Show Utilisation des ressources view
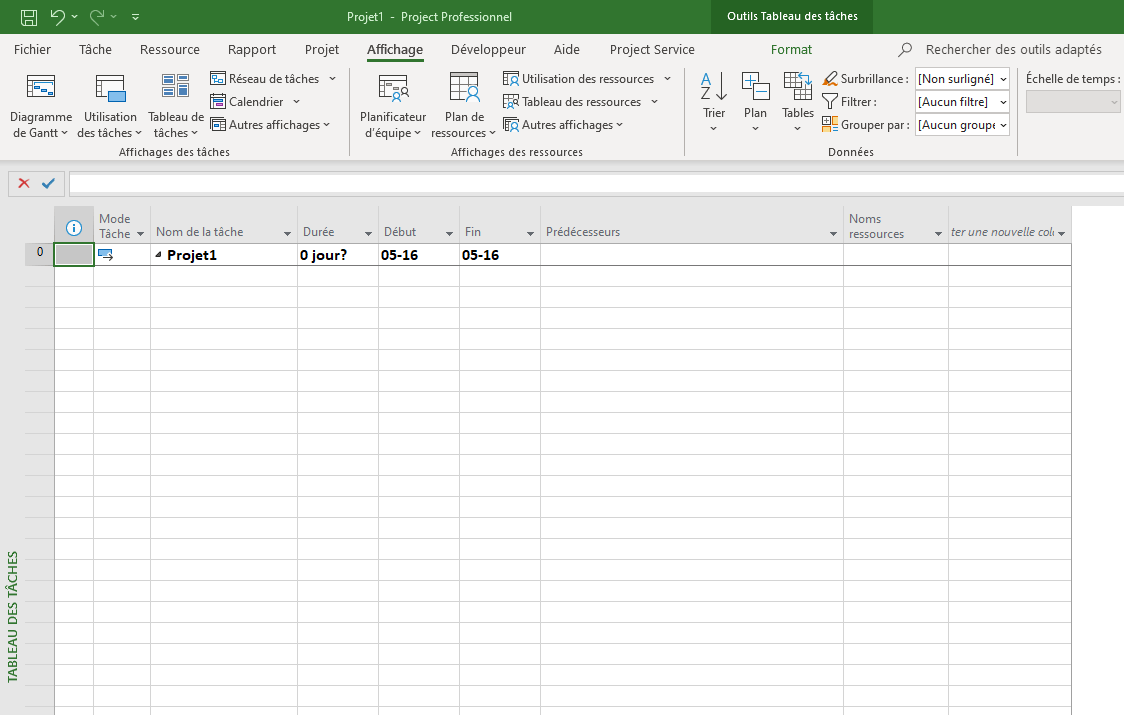 coord(579,79)
